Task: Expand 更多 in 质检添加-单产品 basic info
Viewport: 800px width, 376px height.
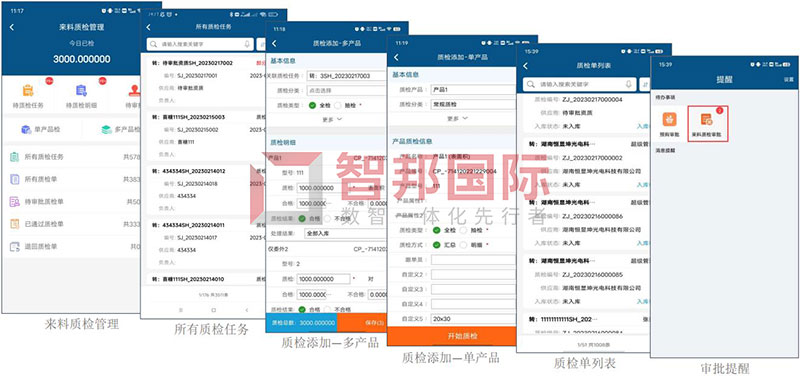Action: tap(457, 118)
